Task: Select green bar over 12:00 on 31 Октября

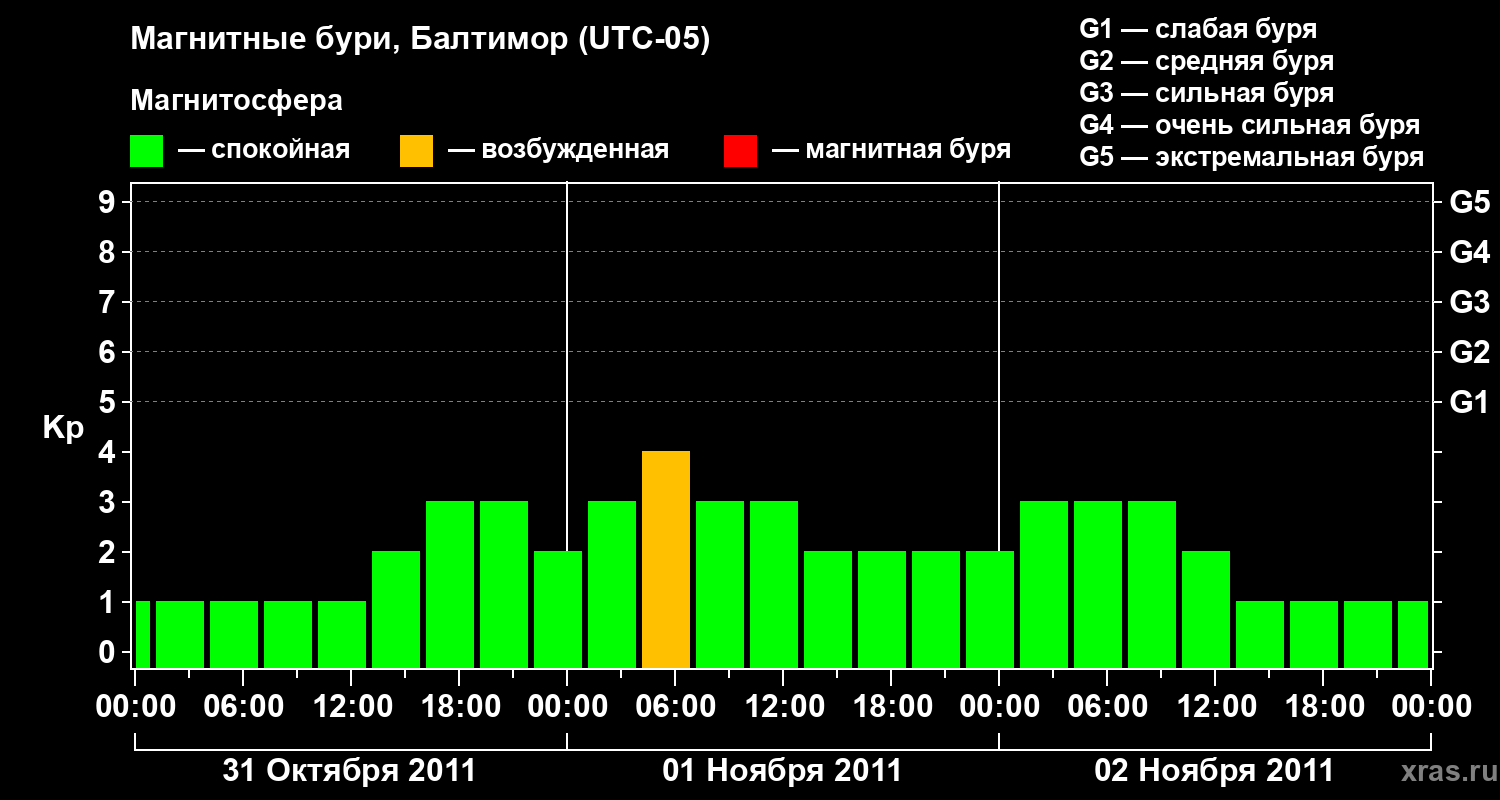Action: click(x=342, y=635)
